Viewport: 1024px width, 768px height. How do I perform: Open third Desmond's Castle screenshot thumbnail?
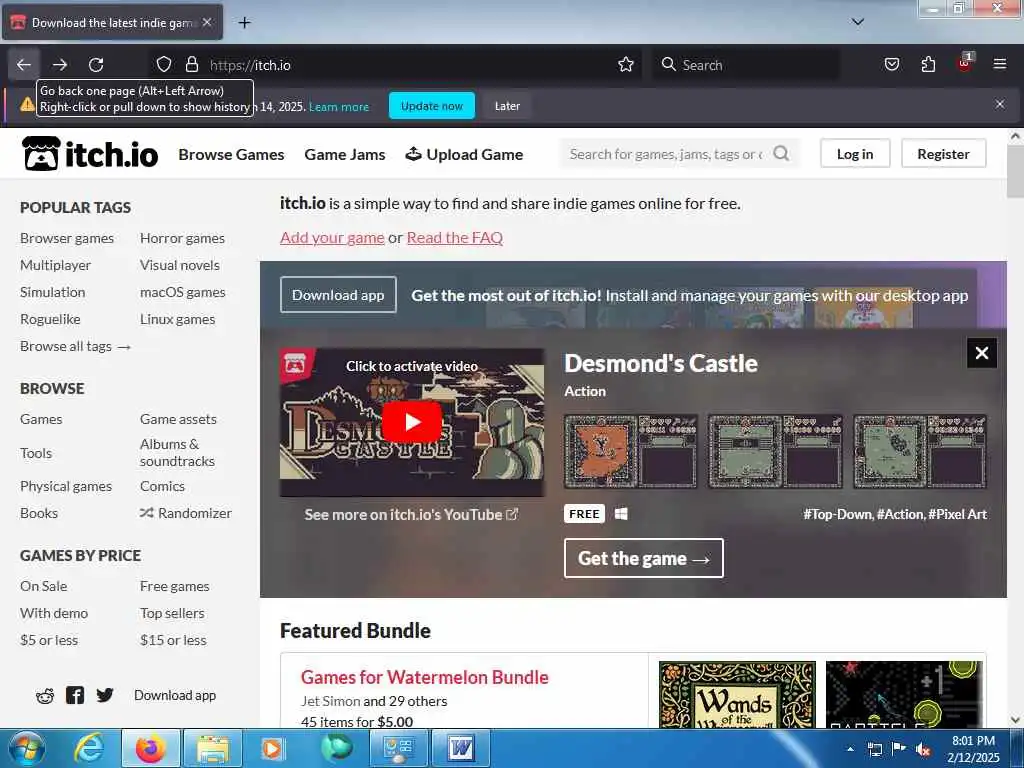920,451
